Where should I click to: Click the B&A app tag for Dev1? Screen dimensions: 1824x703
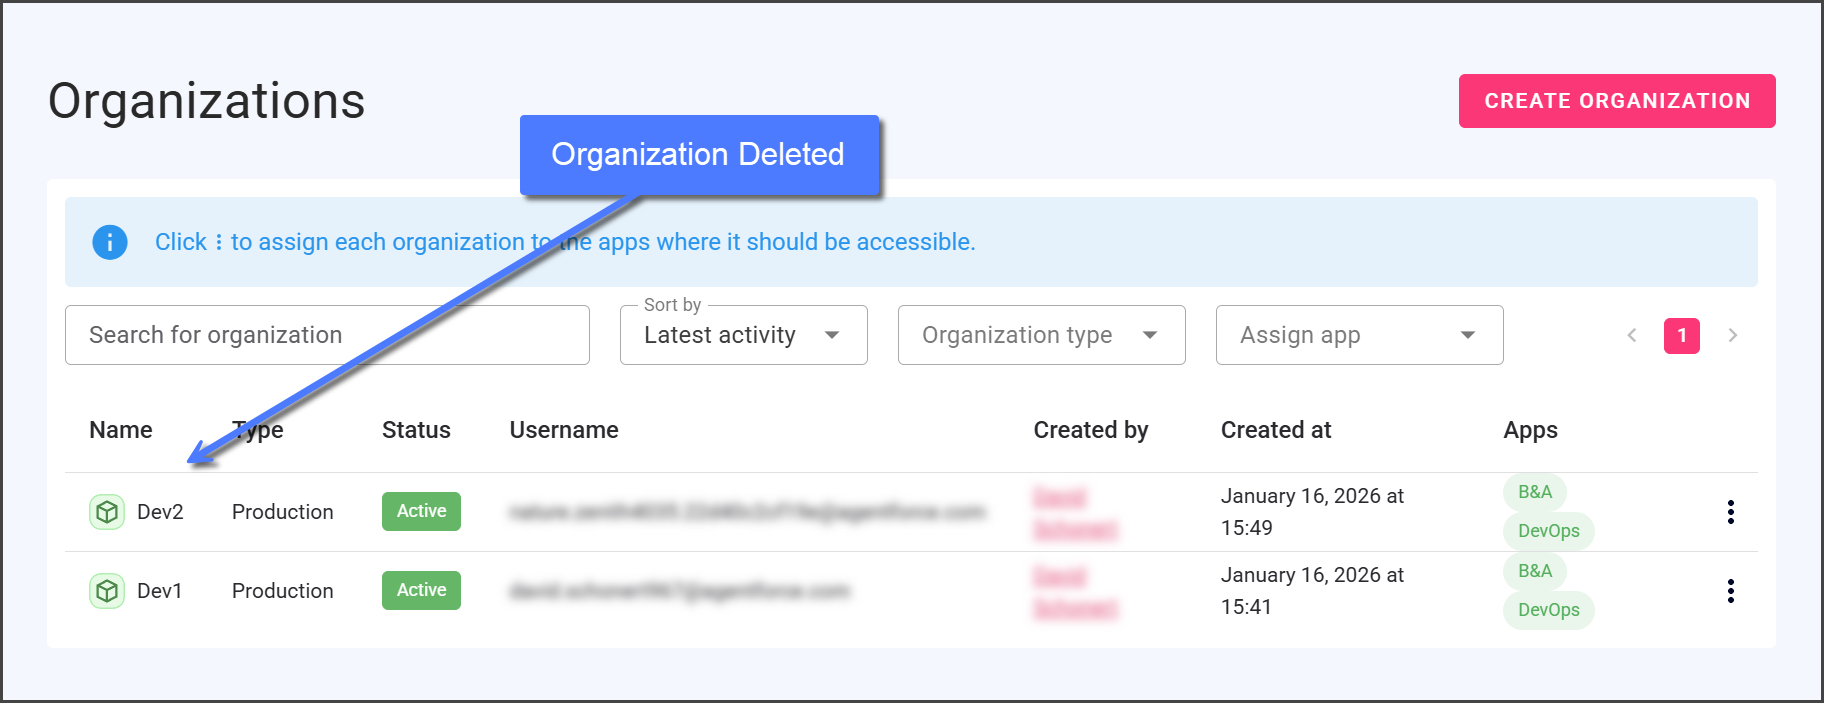tap(1534, 571)
